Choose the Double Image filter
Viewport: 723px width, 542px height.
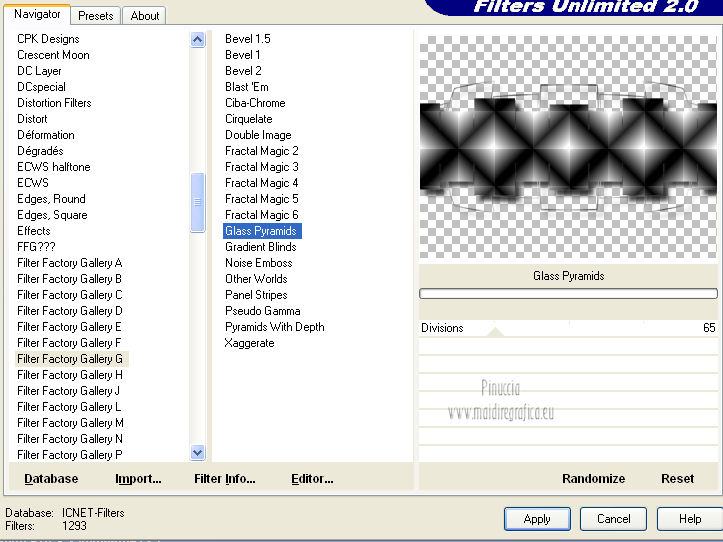click(x=258, y=135)
